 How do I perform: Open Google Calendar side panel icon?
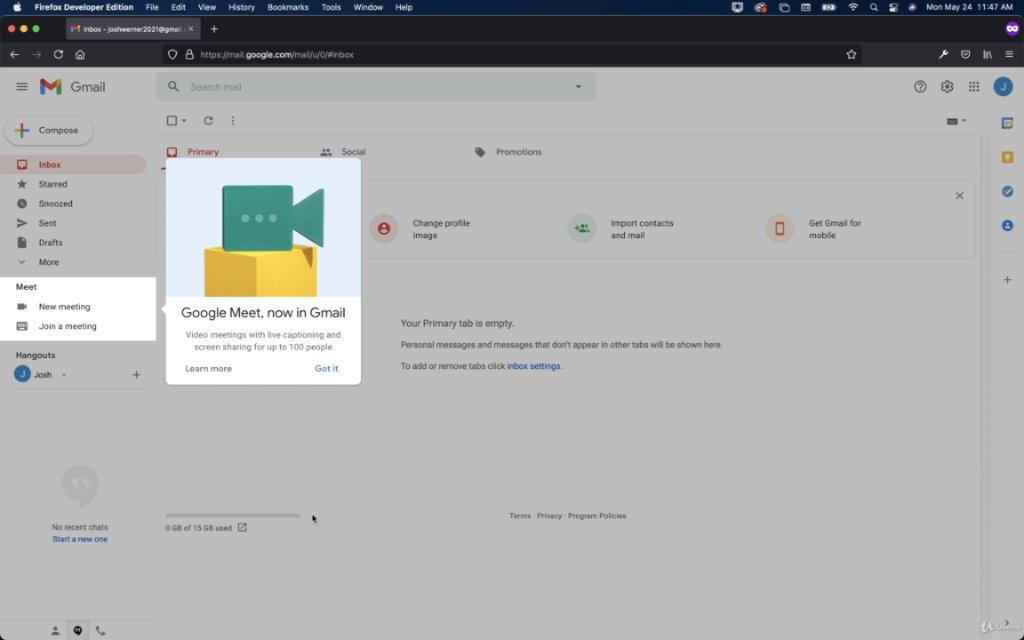(1008, 123)
